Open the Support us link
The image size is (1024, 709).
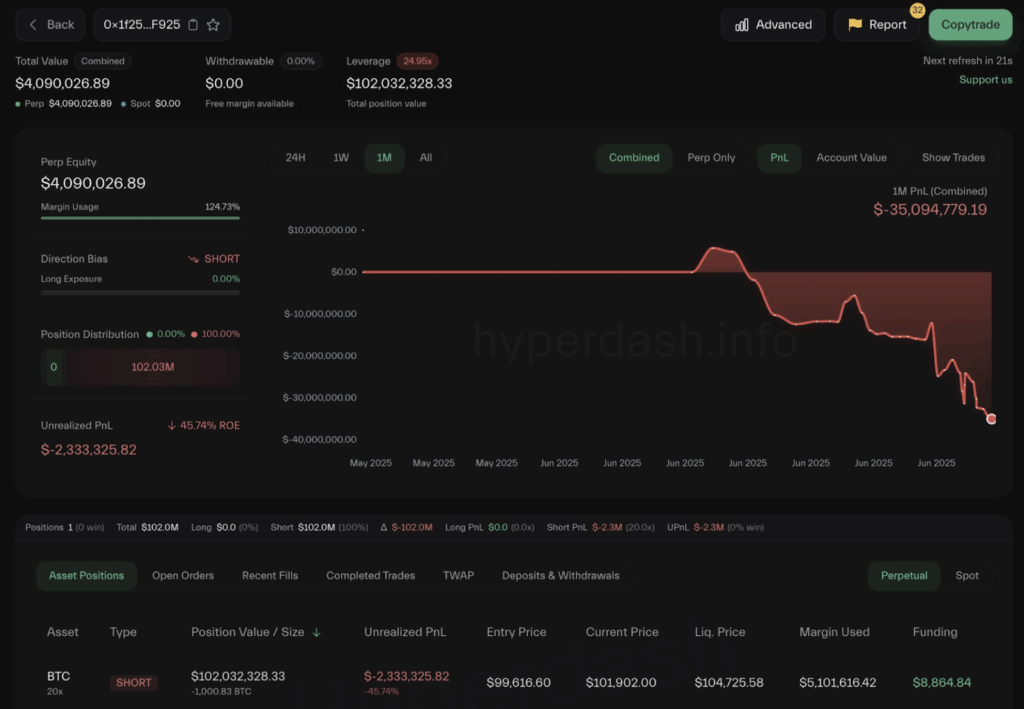click(985, 80)
